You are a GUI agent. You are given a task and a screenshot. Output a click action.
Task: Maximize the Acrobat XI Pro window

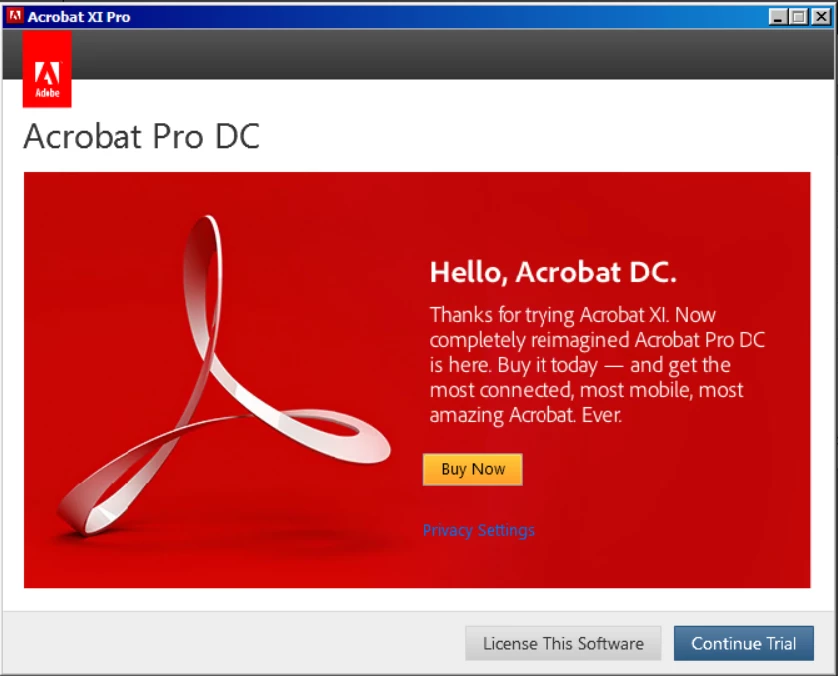click(798, 17)
